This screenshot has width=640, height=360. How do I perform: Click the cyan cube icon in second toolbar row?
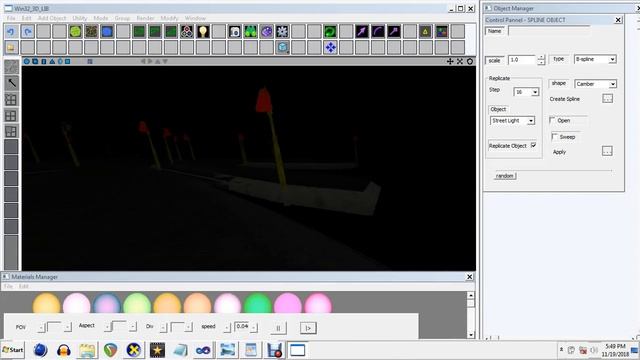282,47
